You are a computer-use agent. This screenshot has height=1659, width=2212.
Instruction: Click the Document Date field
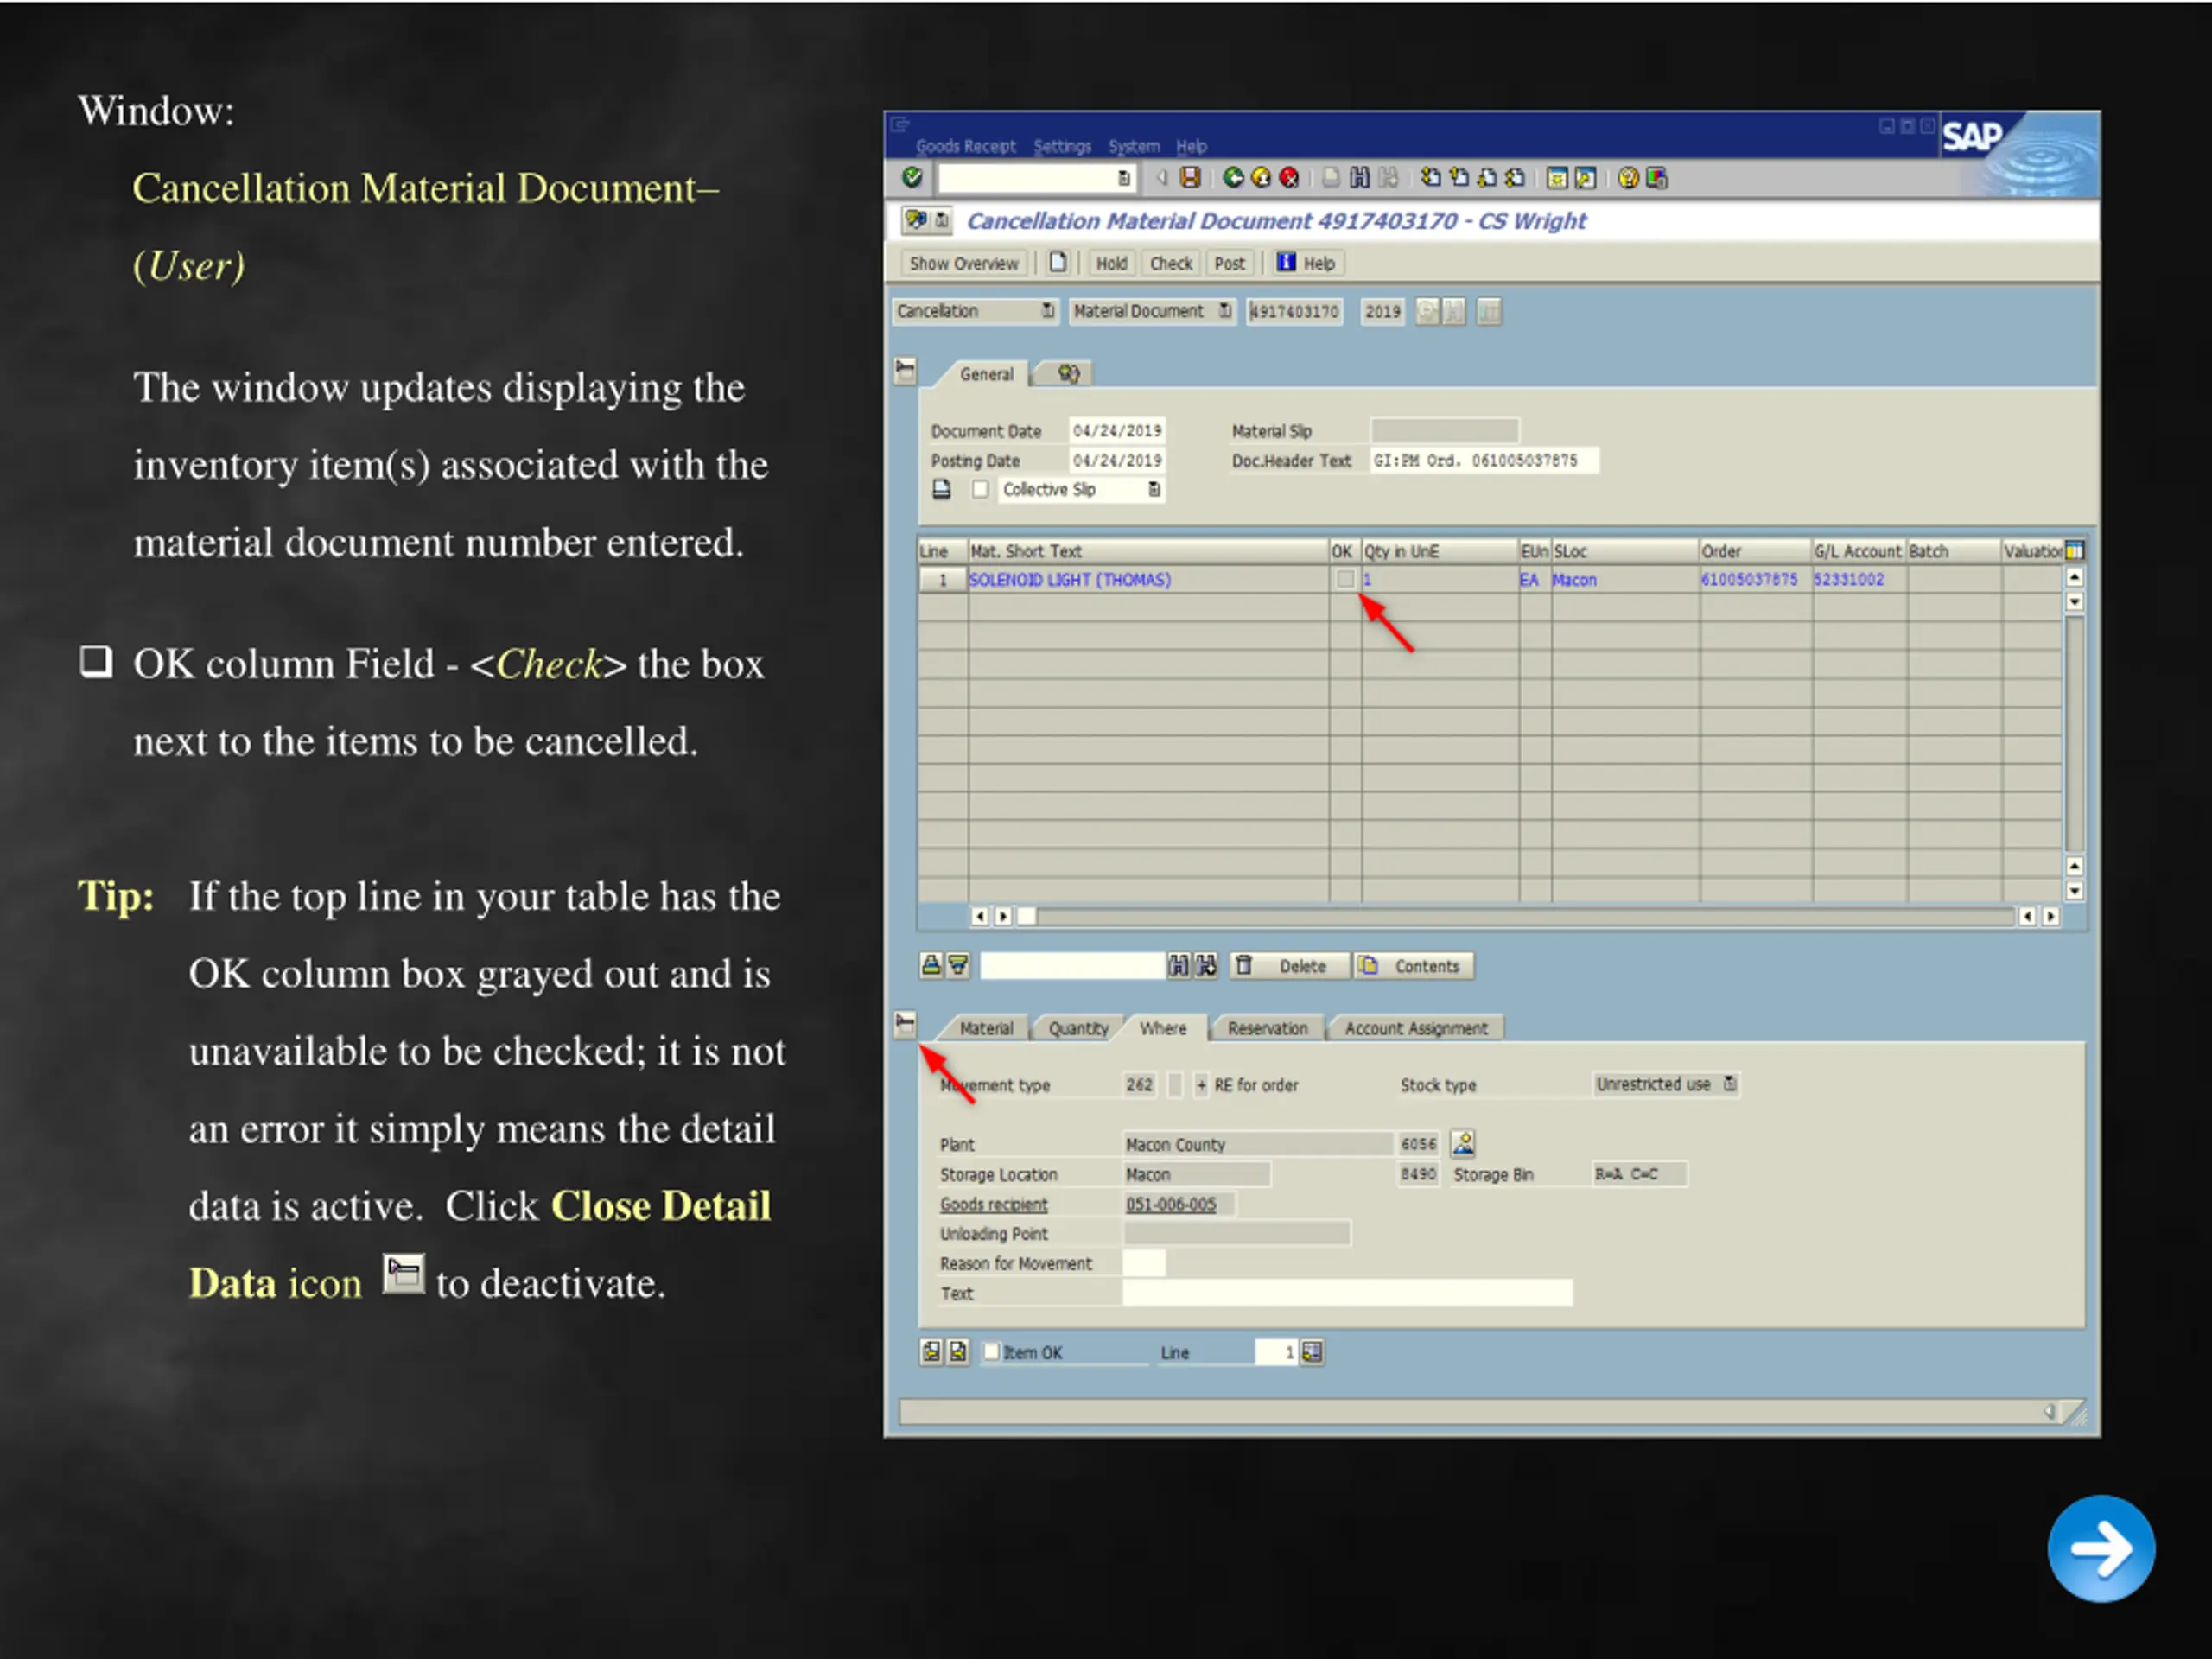click(1117, 430)
